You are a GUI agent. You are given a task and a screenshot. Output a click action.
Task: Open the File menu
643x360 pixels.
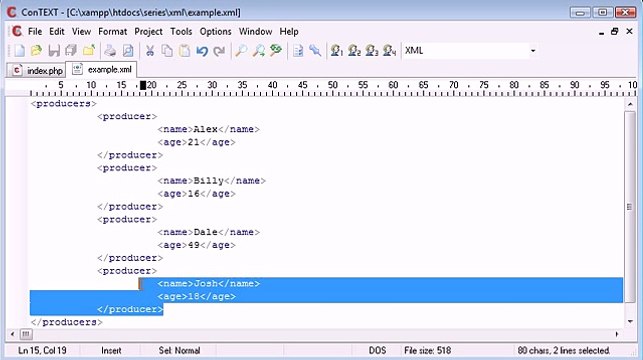point(35,32)
